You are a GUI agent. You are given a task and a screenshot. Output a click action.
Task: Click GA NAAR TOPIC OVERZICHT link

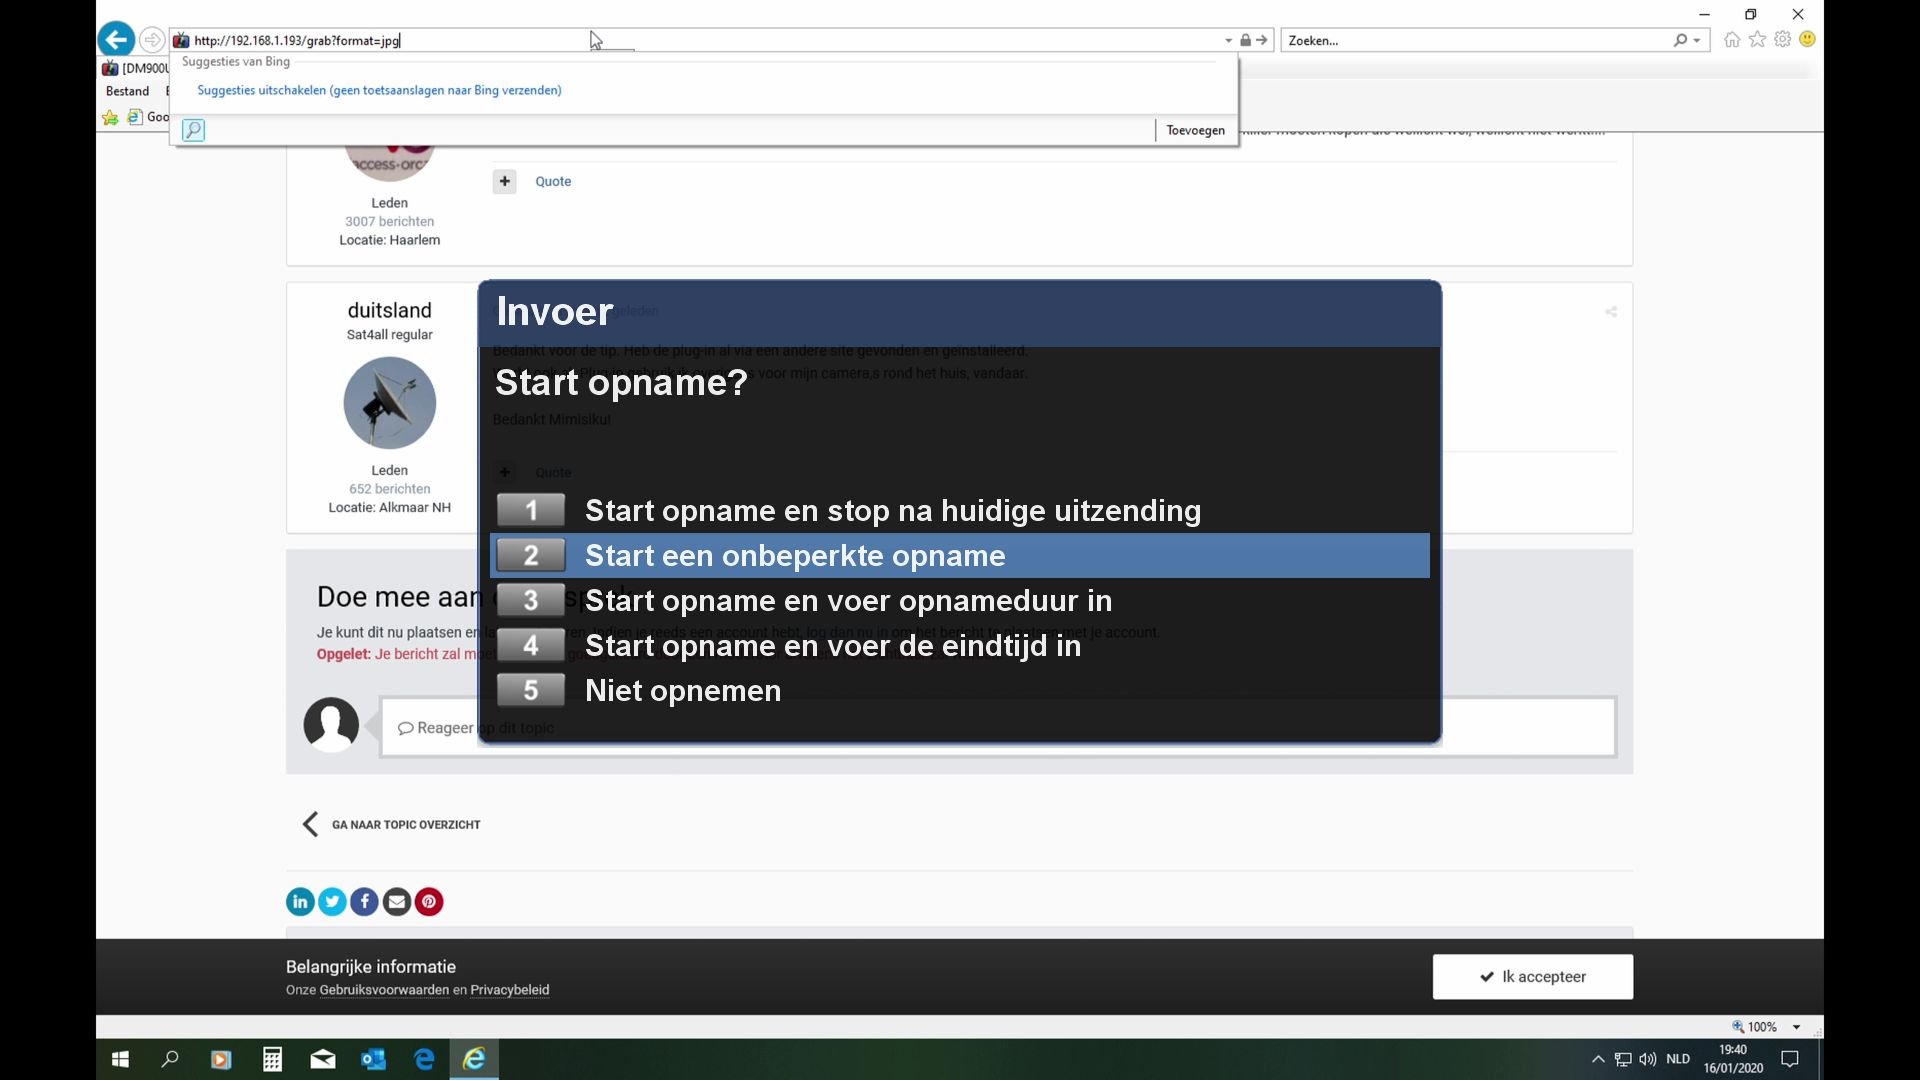pos(405,825)
